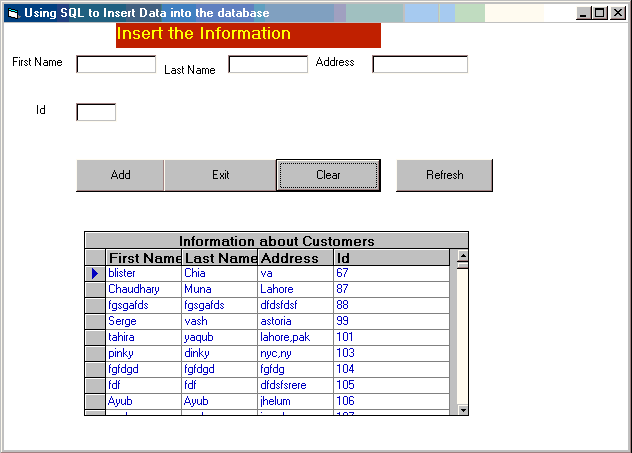Click the cell 'yaqub'
Screen dimensions: 632x453
click(220, 337)
